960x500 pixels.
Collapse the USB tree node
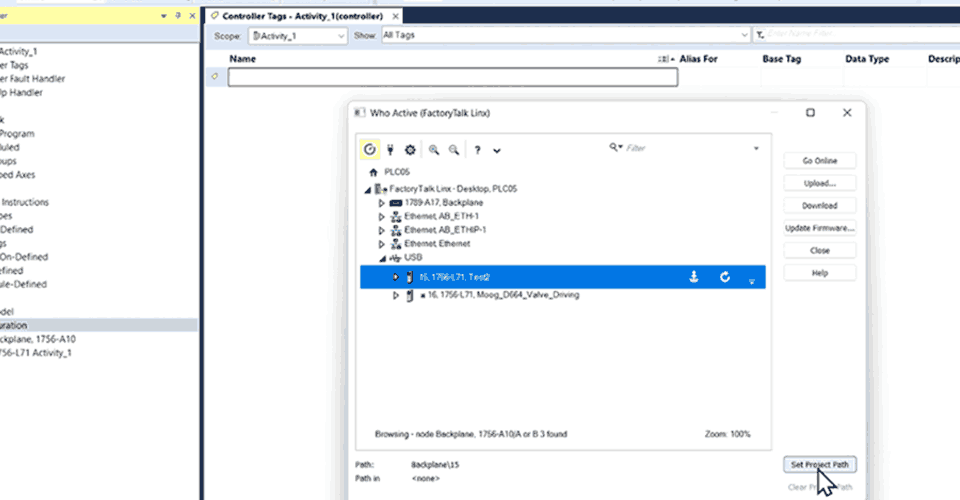(x=381, y=257)
